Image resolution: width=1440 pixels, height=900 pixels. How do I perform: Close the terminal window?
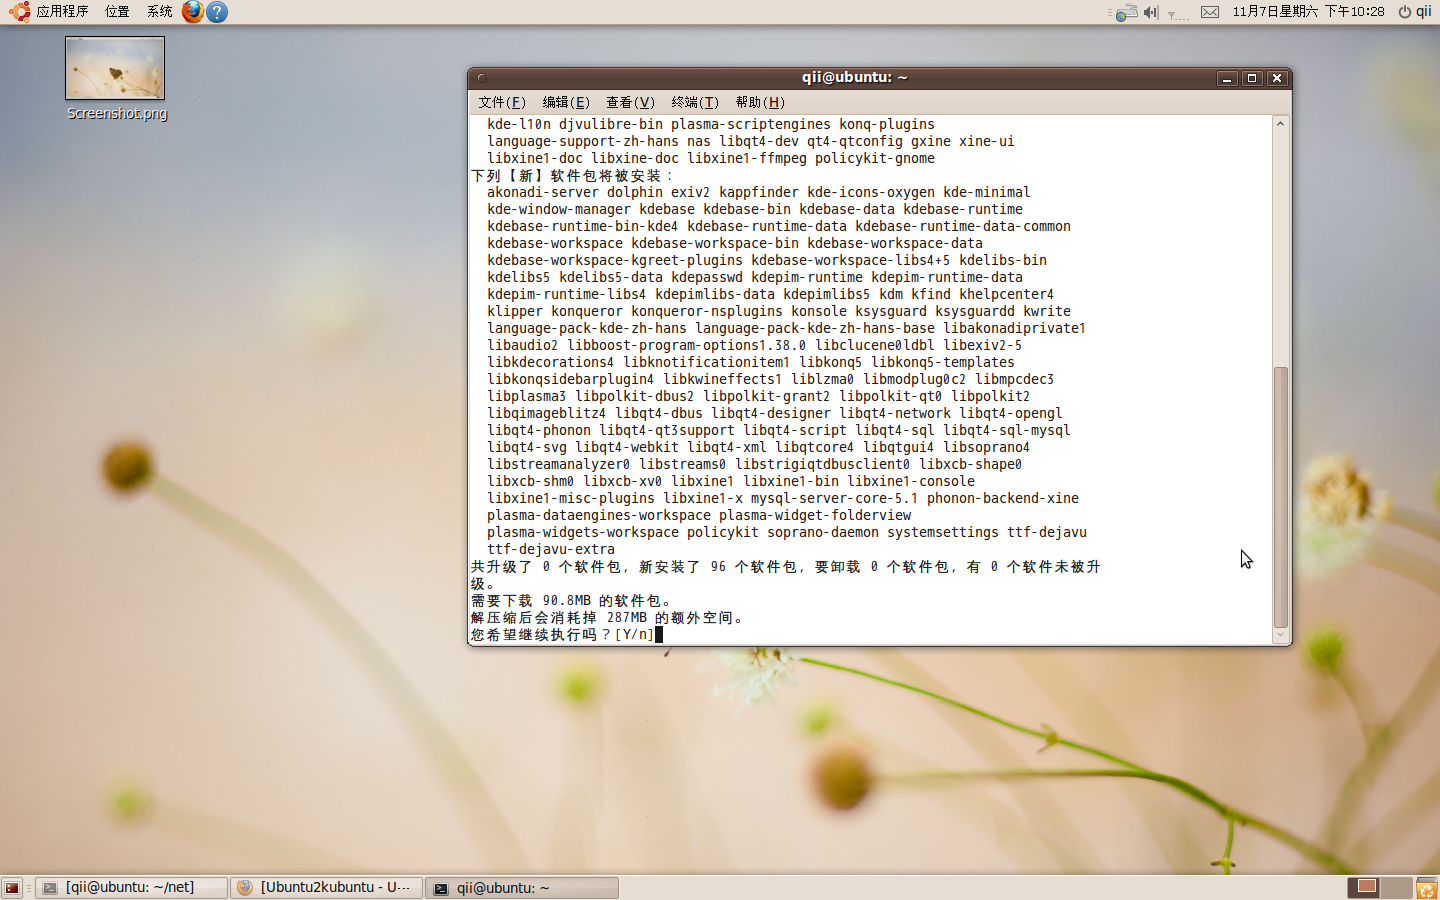[x=1277, y=78]
